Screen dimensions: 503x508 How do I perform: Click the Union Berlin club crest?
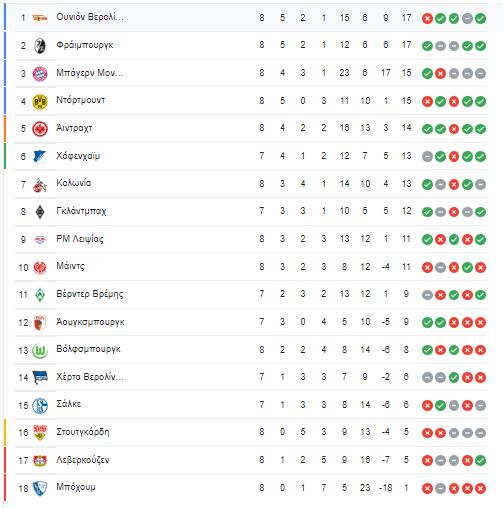[x=40, y=18]
